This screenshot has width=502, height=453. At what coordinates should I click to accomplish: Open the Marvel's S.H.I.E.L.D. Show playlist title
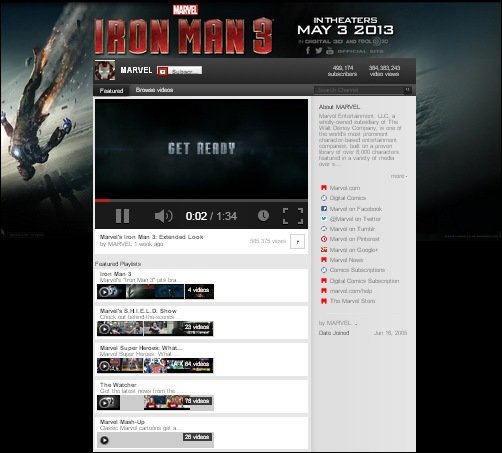pos(138,311)
